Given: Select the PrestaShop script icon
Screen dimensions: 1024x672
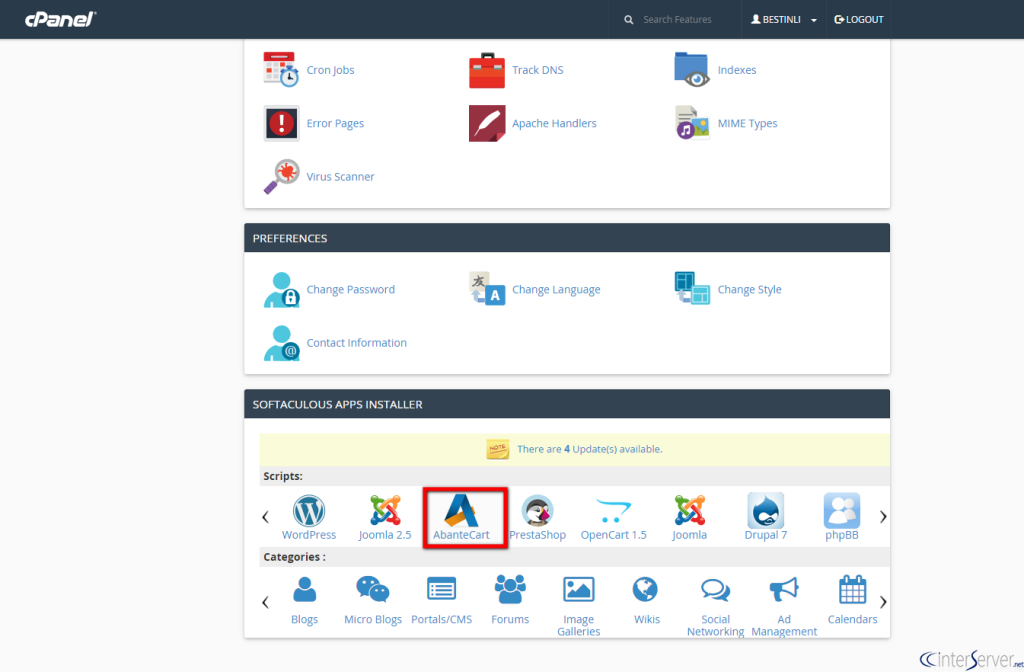Looking at the screenshot, I should click(x=537, y=511).
